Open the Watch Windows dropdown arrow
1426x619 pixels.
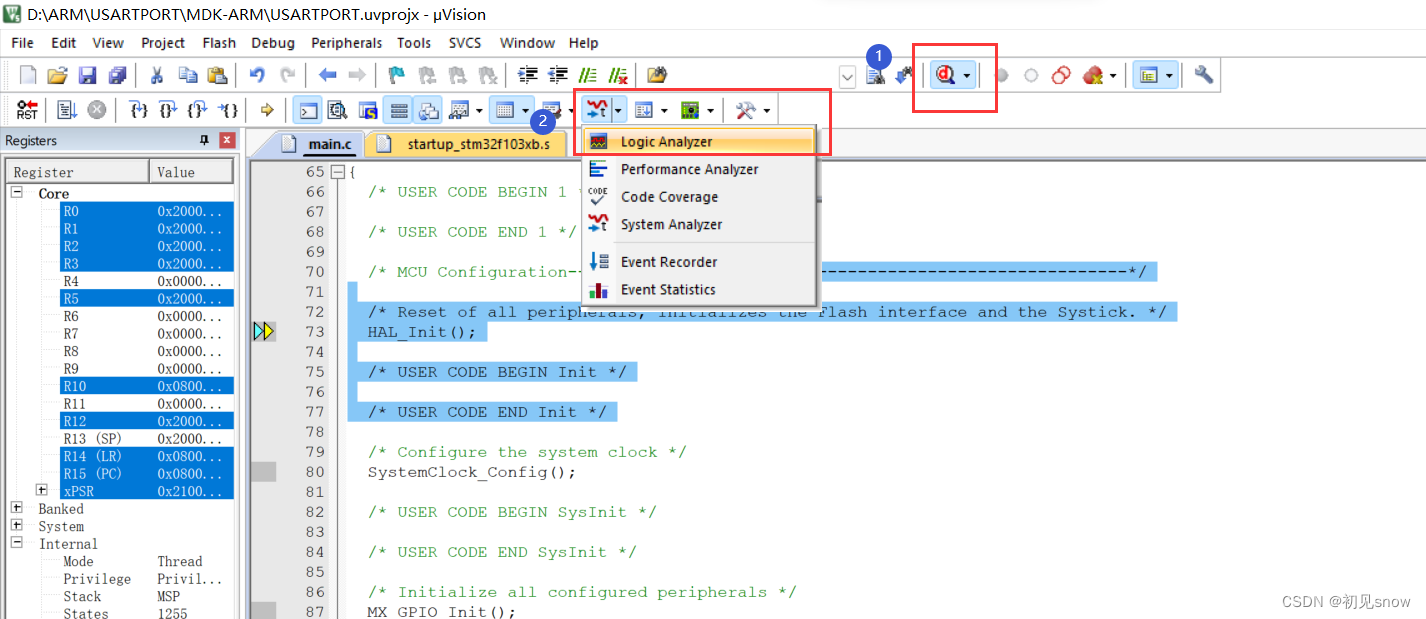(x=480, y=110)
